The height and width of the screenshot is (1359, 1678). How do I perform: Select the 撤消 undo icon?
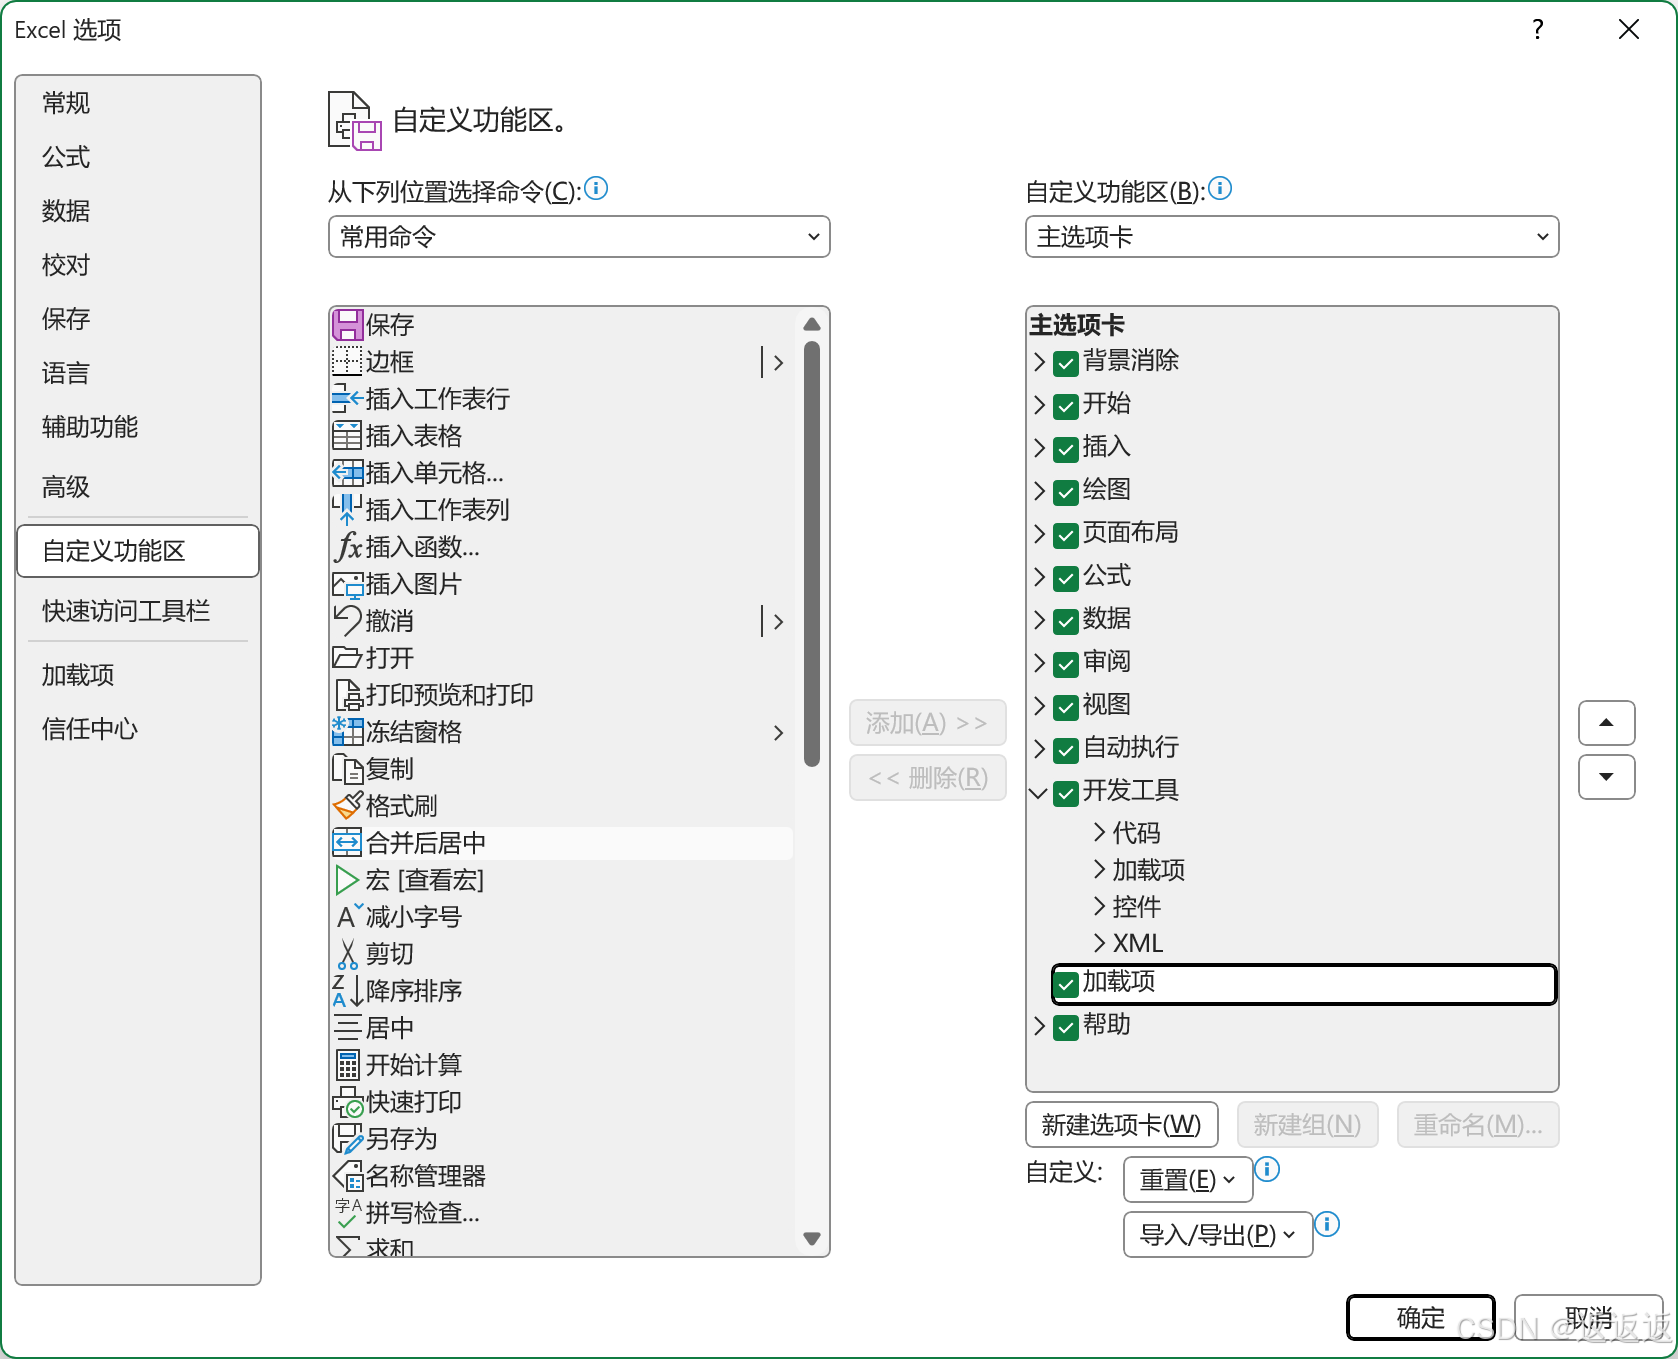pyautogui.click(x=347, y=620)
